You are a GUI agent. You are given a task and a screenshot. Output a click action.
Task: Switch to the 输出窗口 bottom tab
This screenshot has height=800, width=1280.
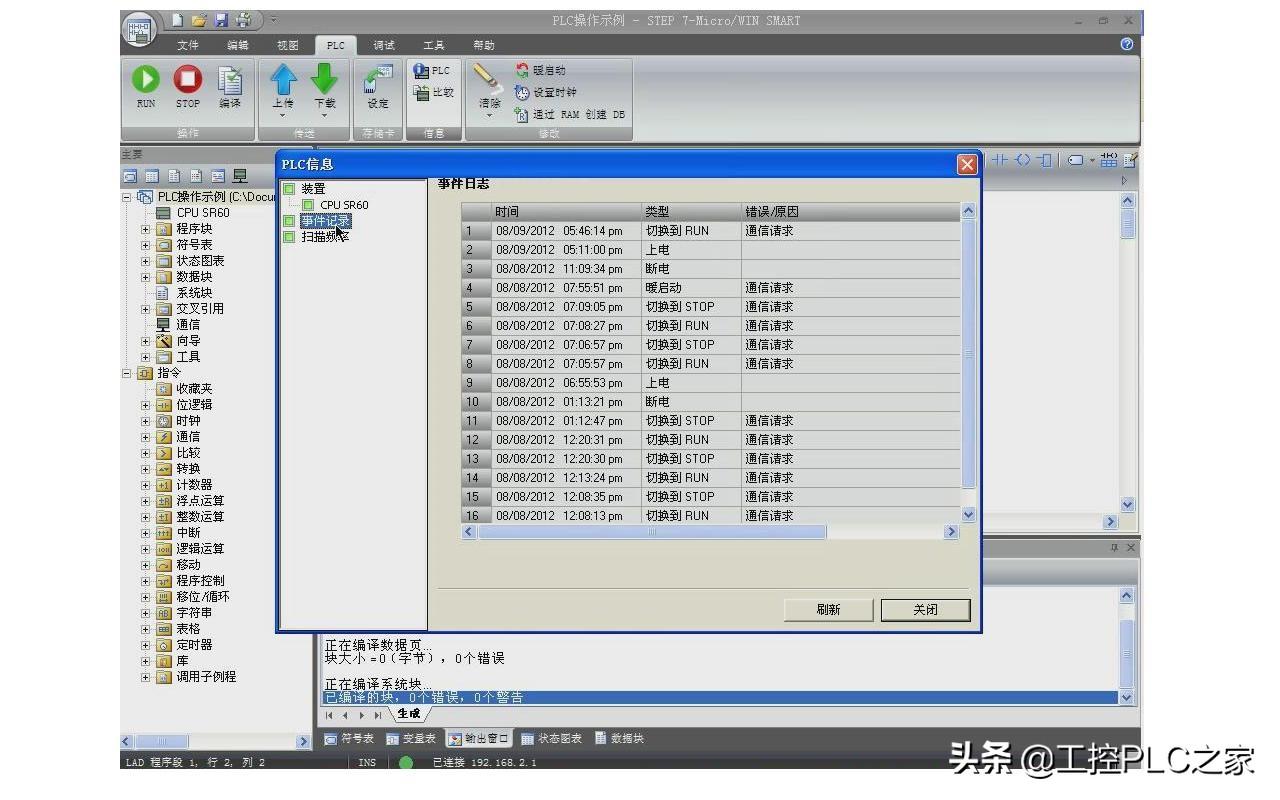pyautogui.click(x=478, y=739)
